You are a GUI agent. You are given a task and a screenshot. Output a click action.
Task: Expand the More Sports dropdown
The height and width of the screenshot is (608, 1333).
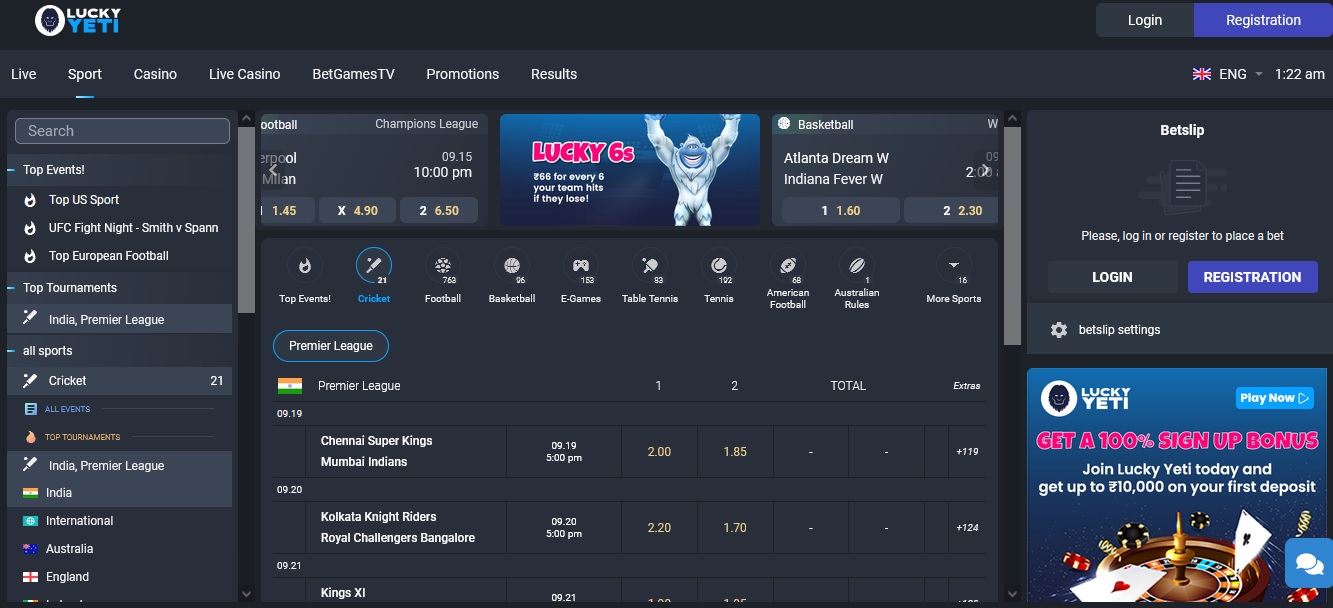pos(953,276)
